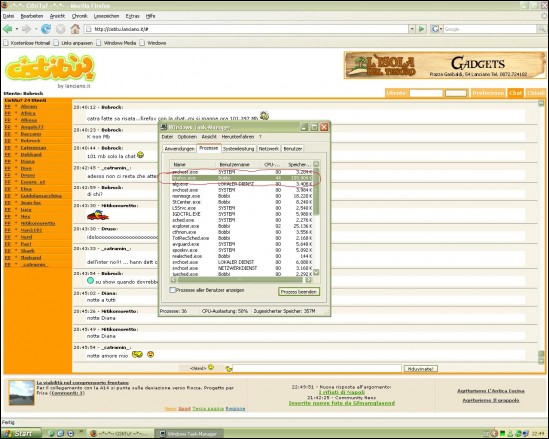This screenshot has width=549, height=439.
Task: Open the search engine selector dropdown
Action: point(441,29)
